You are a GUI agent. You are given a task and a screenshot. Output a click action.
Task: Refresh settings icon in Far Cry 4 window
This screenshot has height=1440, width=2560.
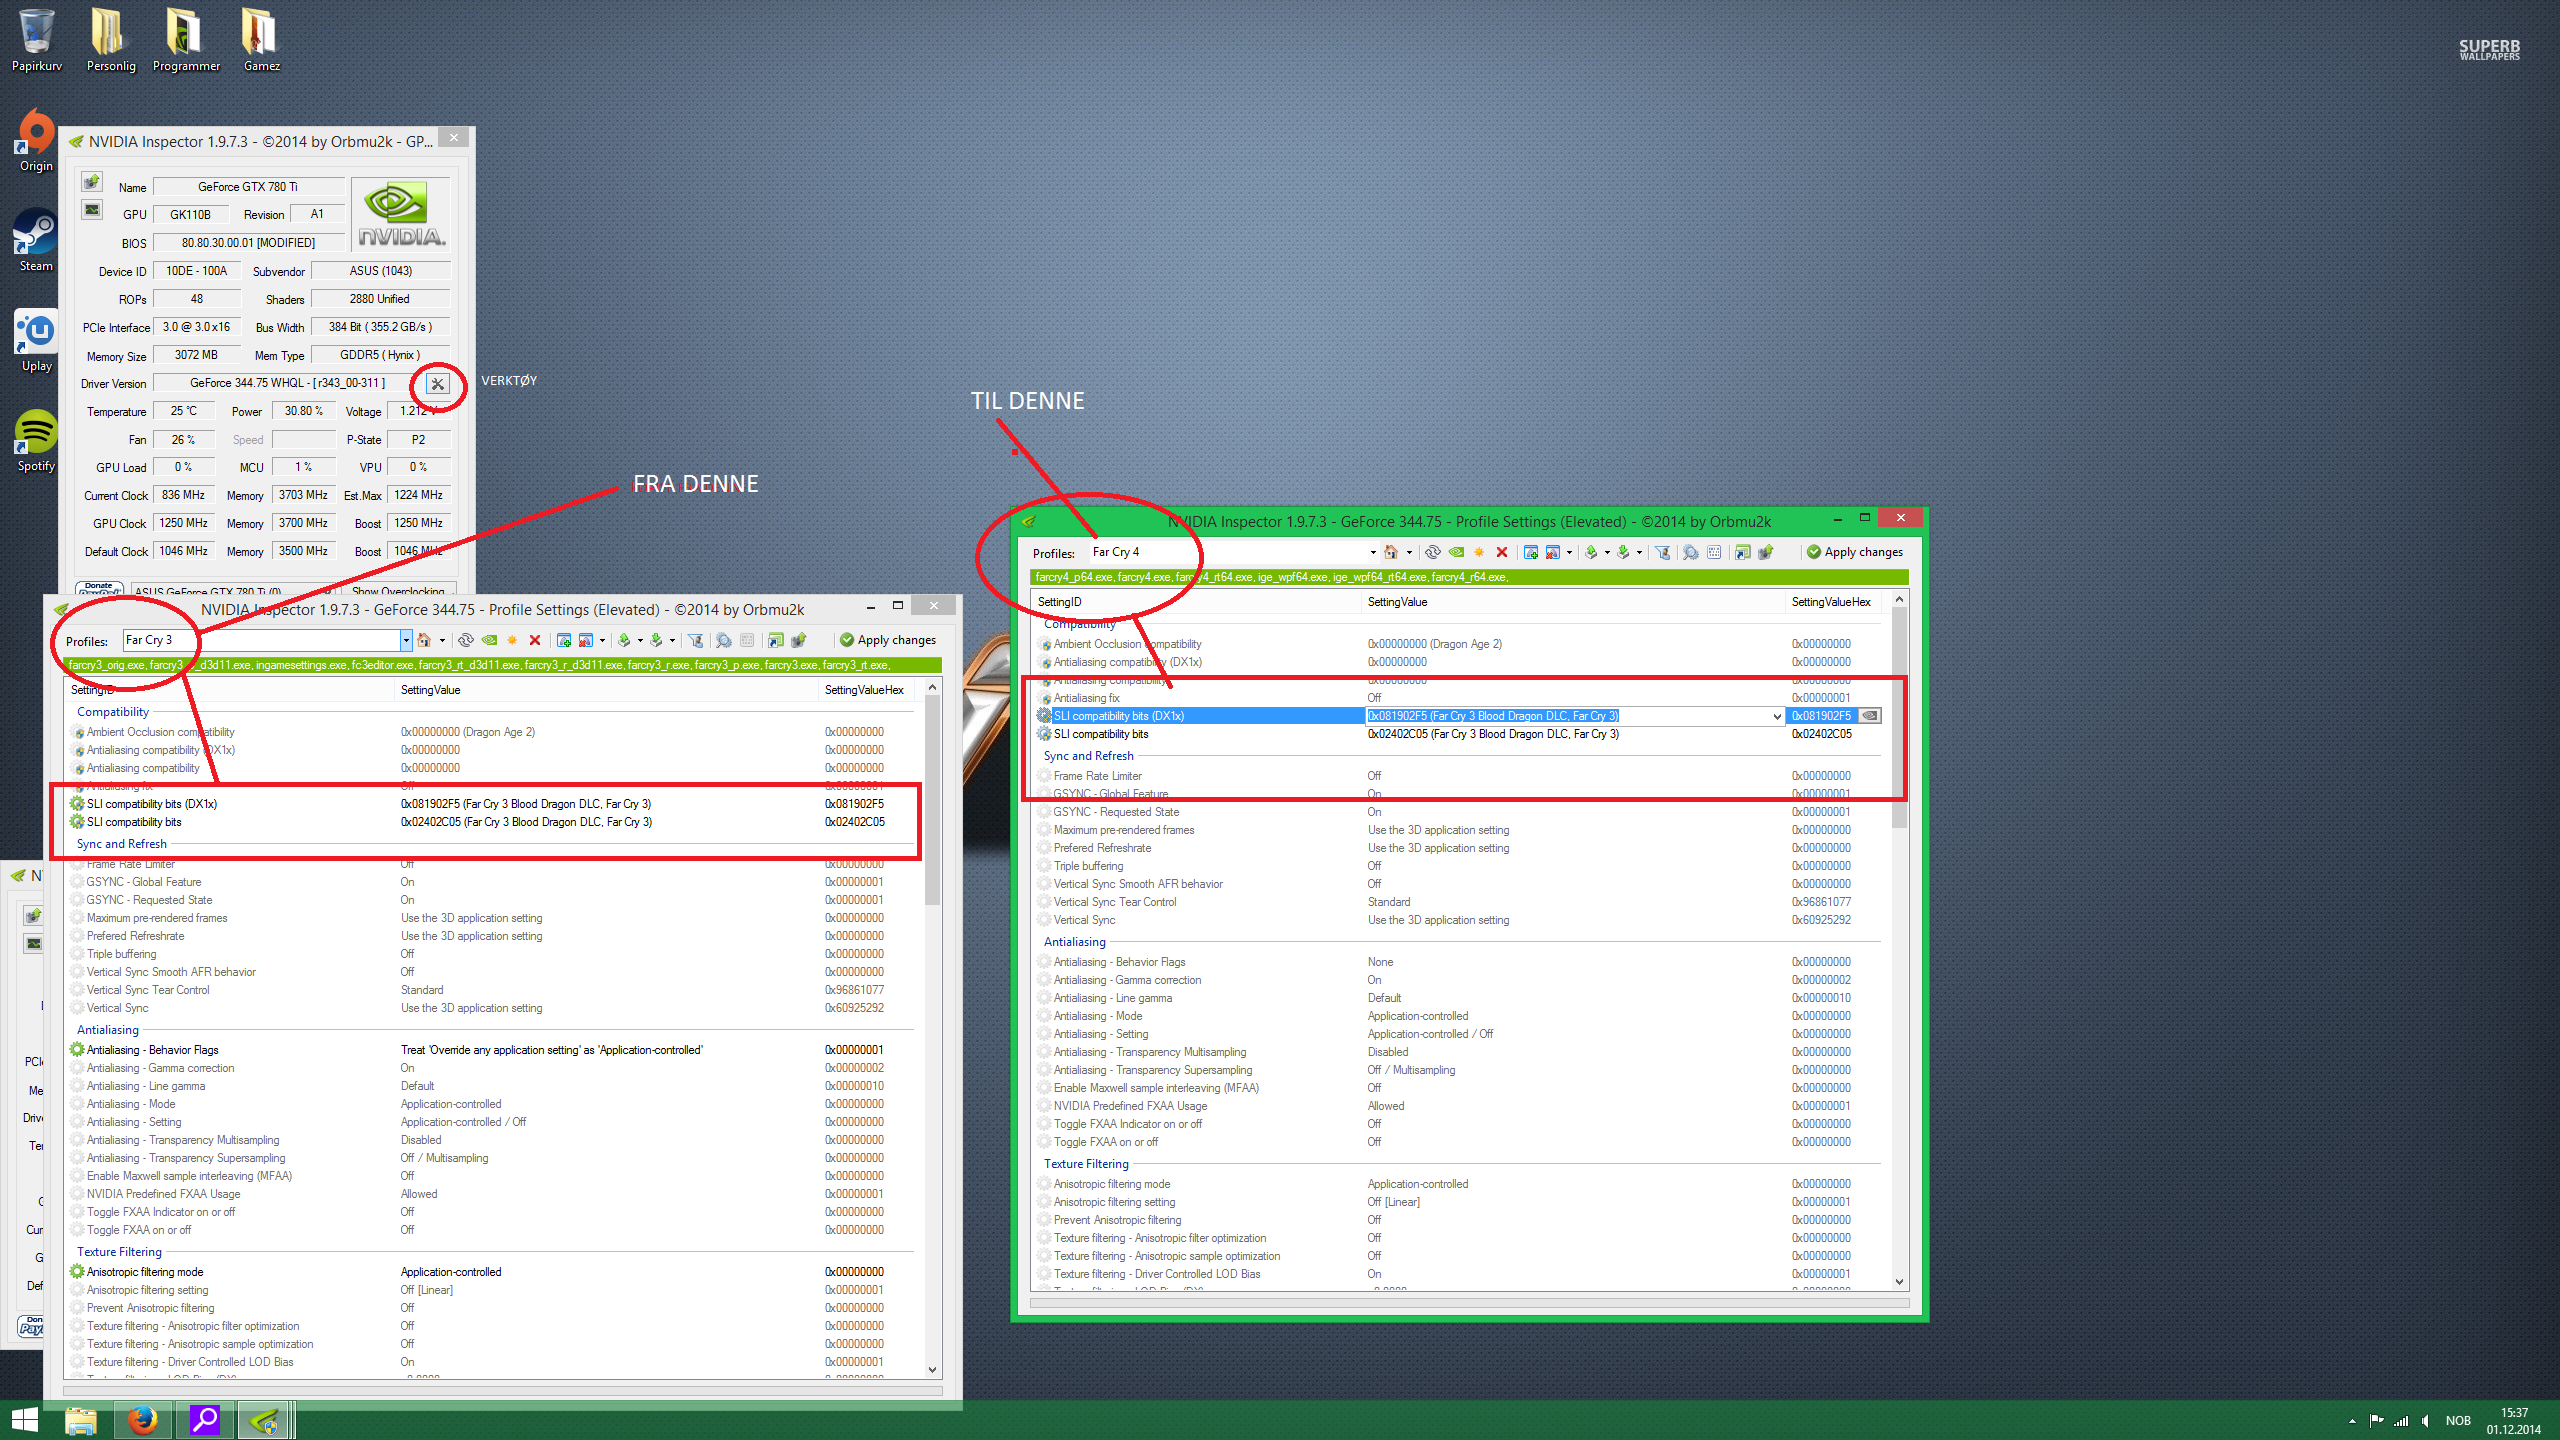[1432, 552]
